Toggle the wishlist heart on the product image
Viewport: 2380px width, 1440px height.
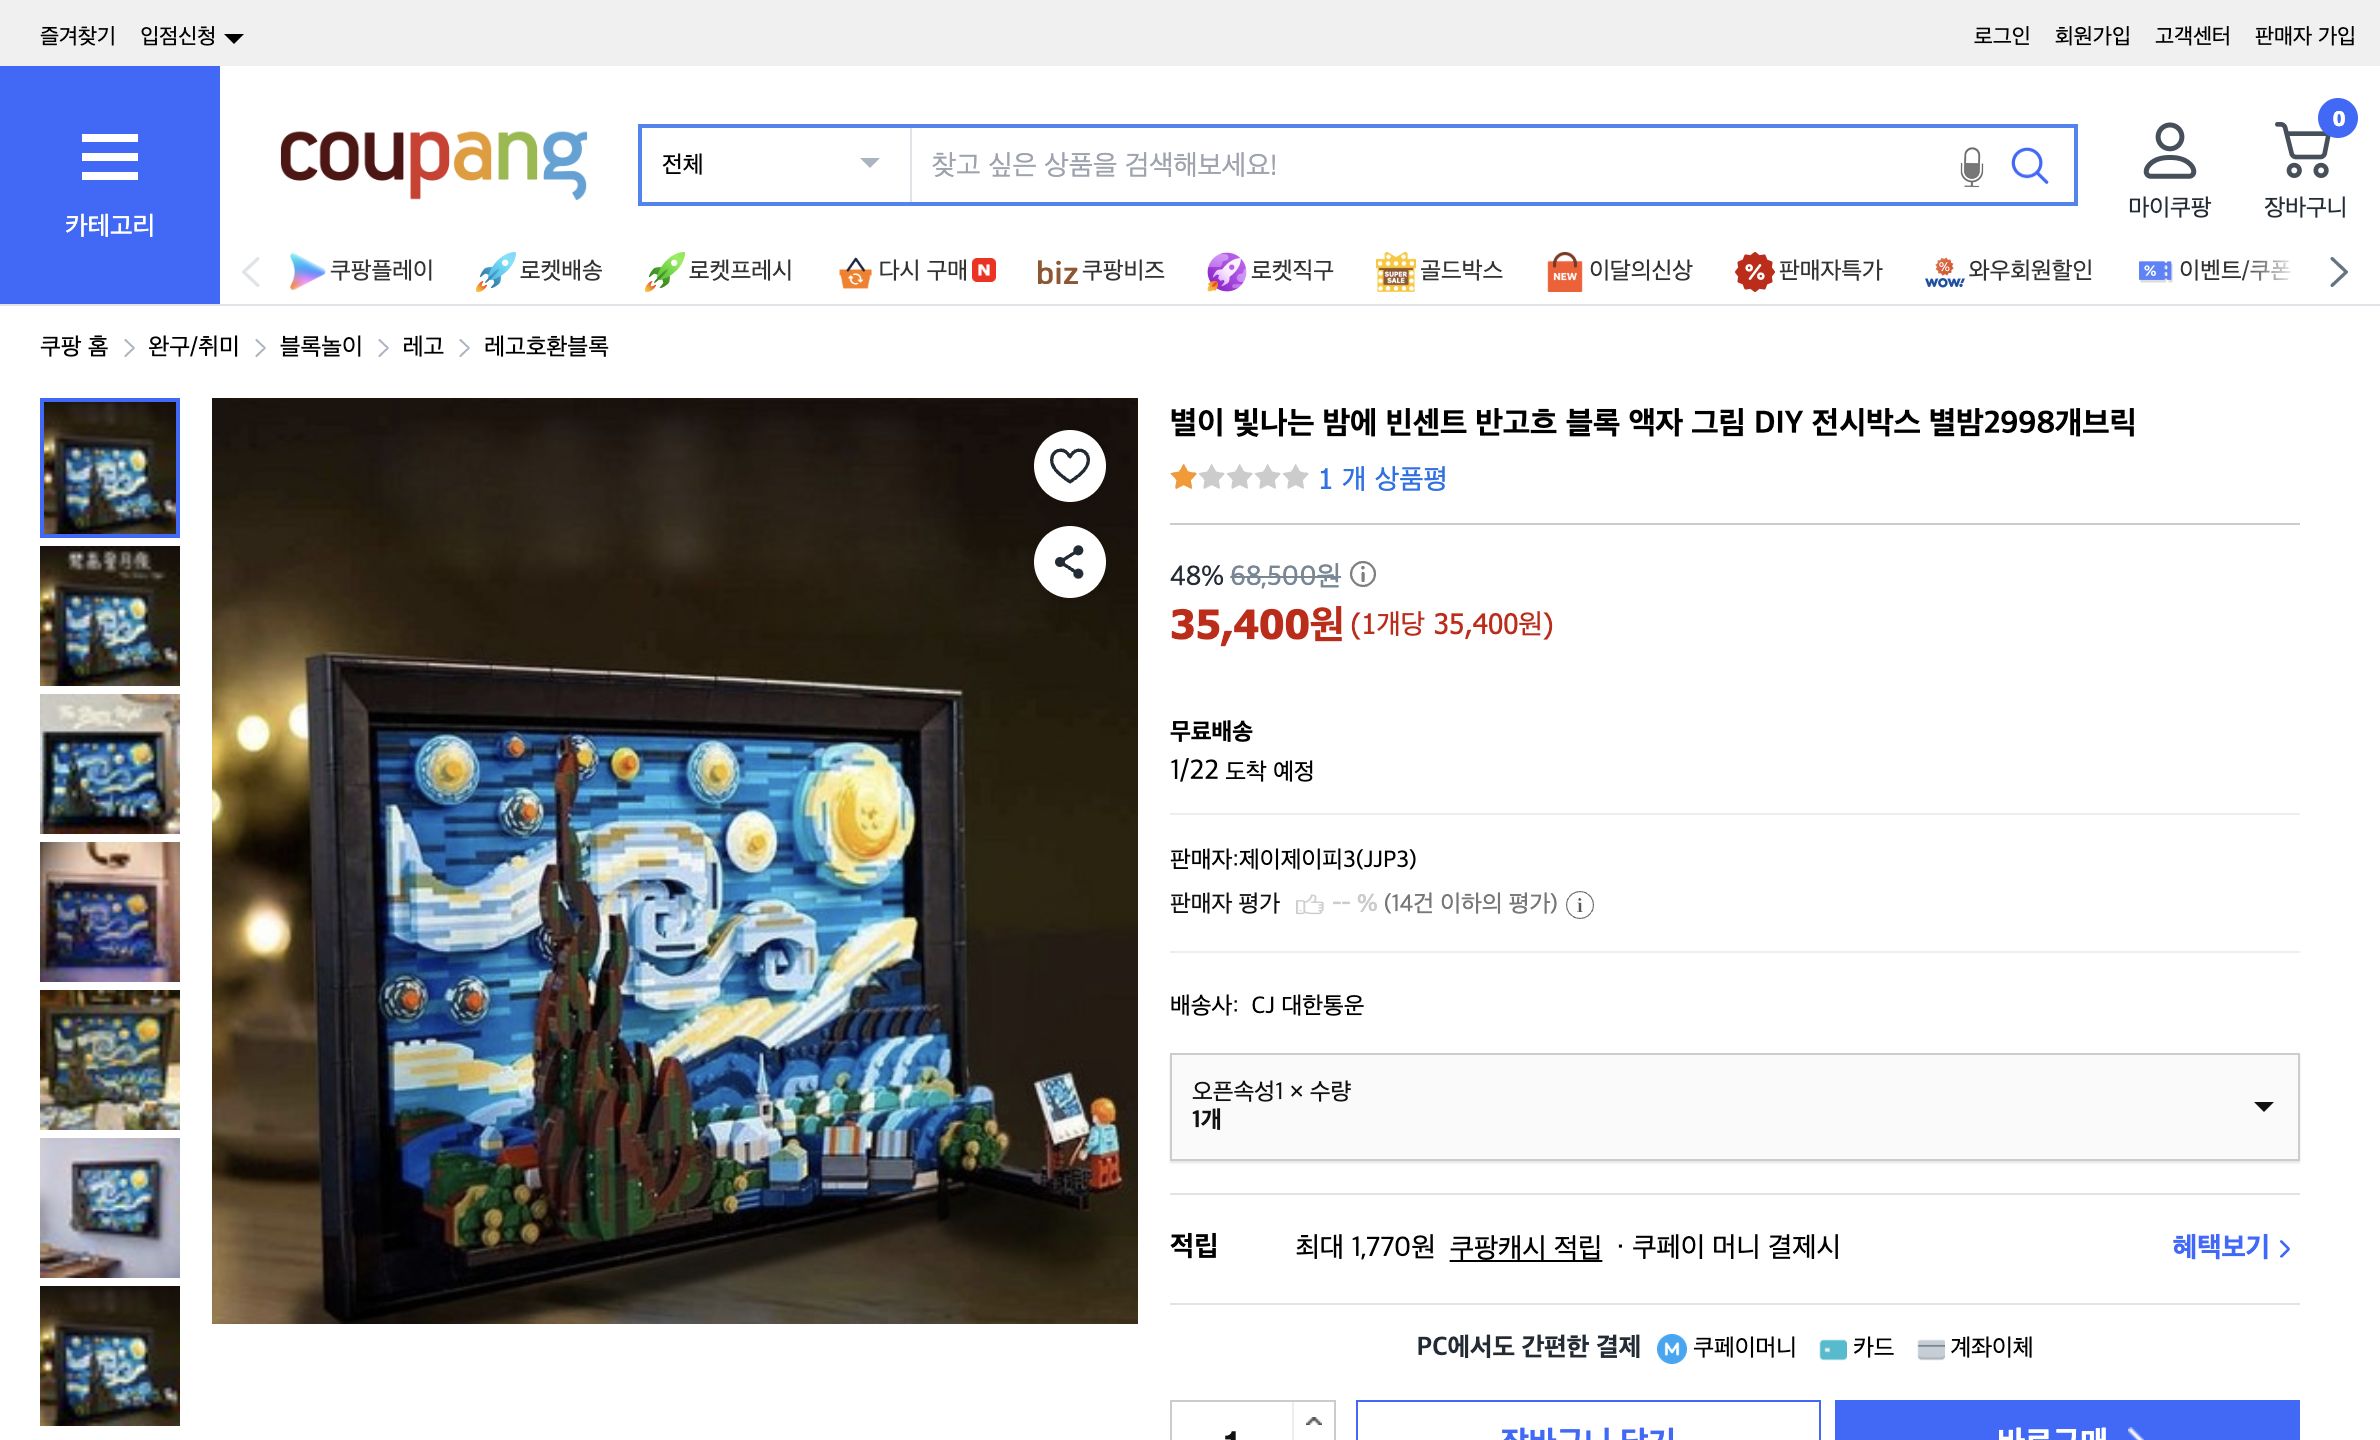pyautogui.click(x=1069, y=465)
